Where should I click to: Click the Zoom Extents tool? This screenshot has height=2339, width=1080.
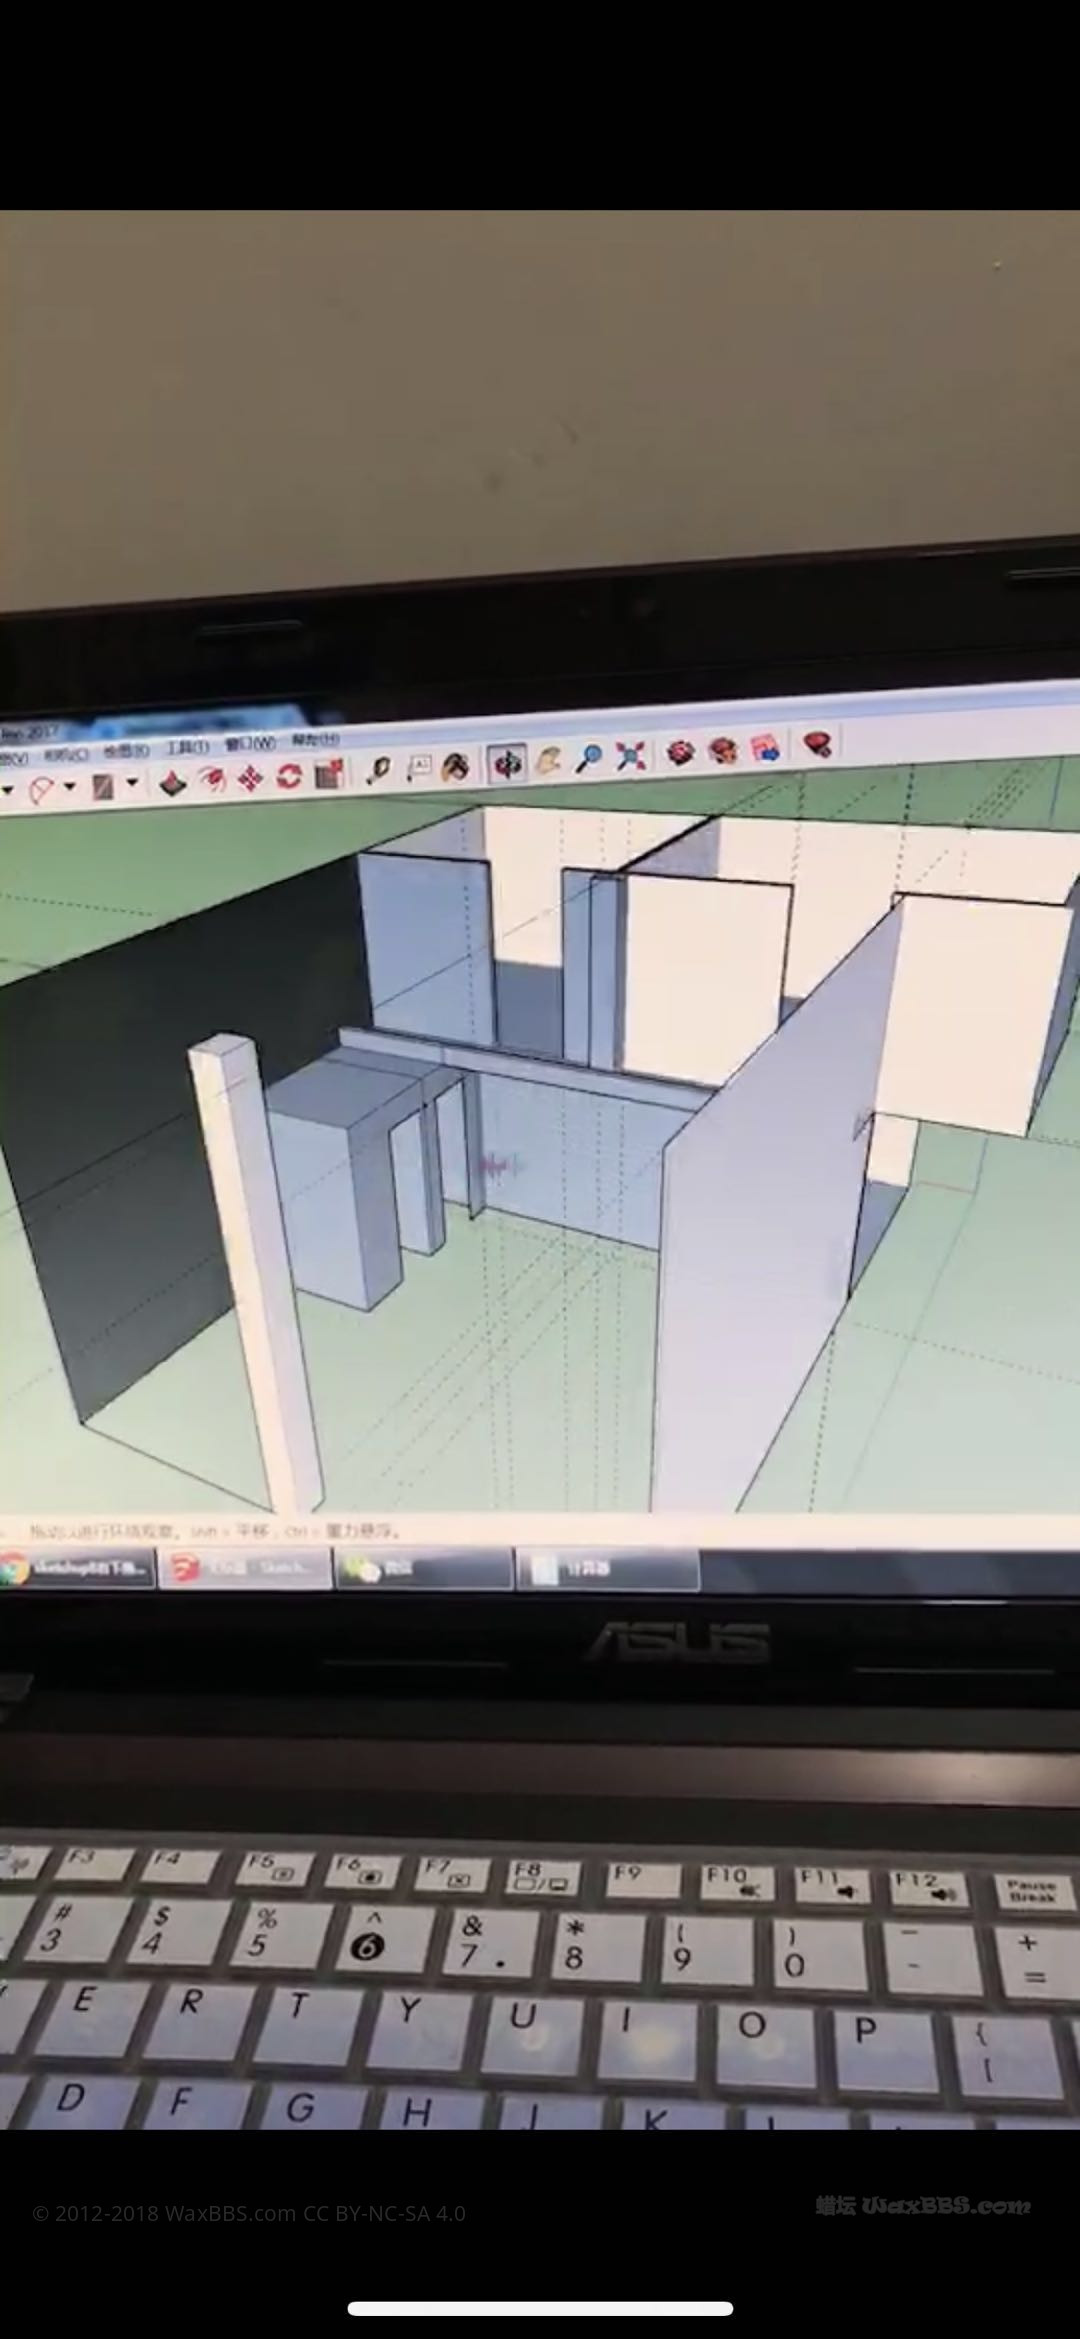click(x=630, y=757)
